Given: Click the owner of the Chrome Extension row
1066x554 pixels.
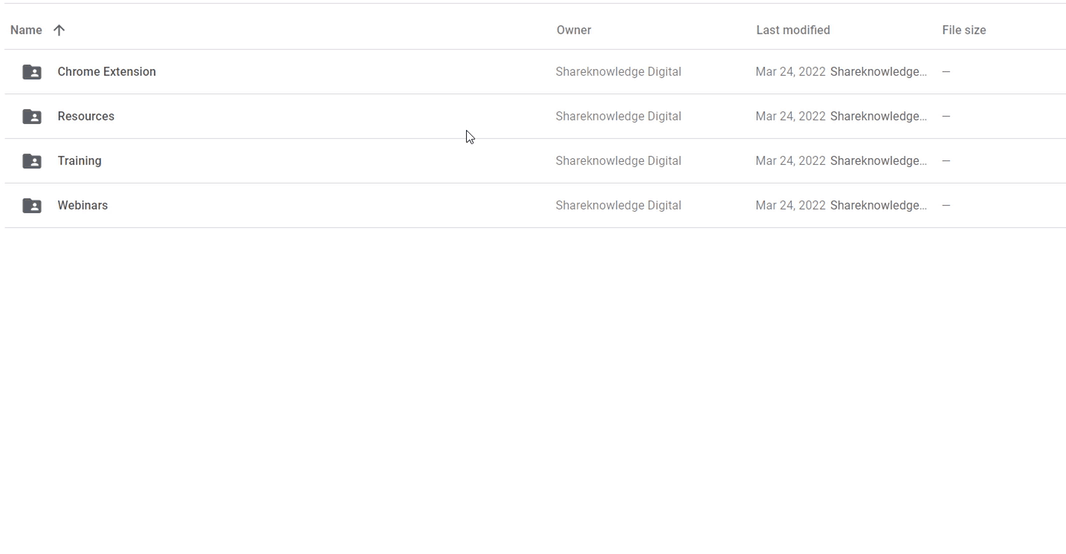Looking at the screenshot, I should coord(618,72).
